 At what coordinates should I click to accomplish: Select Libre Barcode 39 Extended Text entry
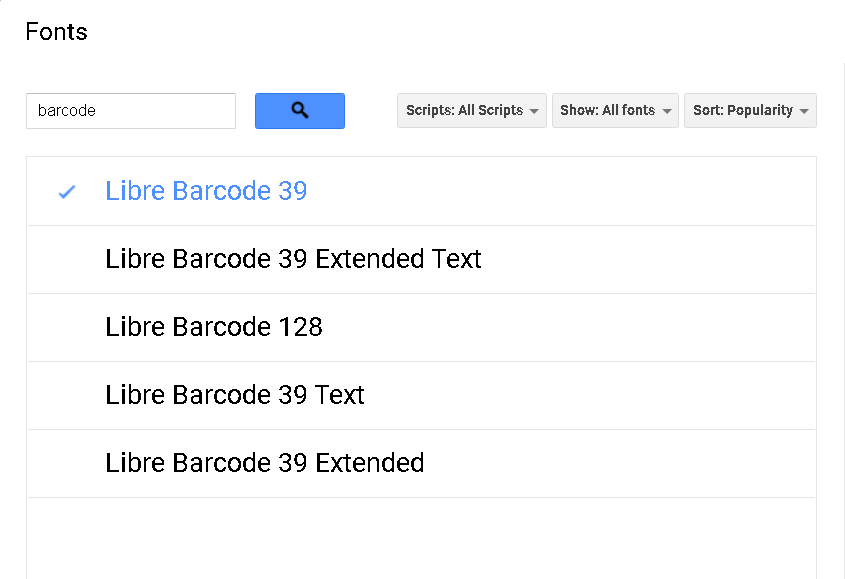point(292,259)
